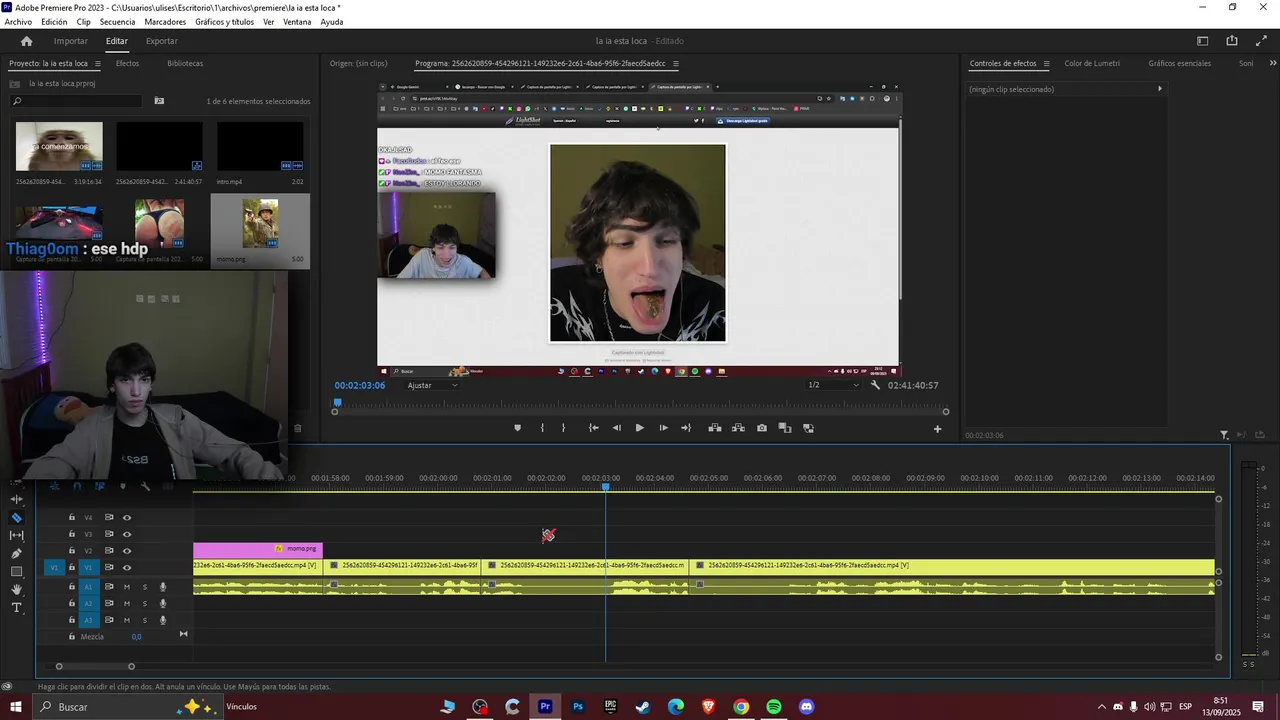Go to the Home screen icon
The height and width of the screenshot is (720, 1280).
(x=27, y=41)
